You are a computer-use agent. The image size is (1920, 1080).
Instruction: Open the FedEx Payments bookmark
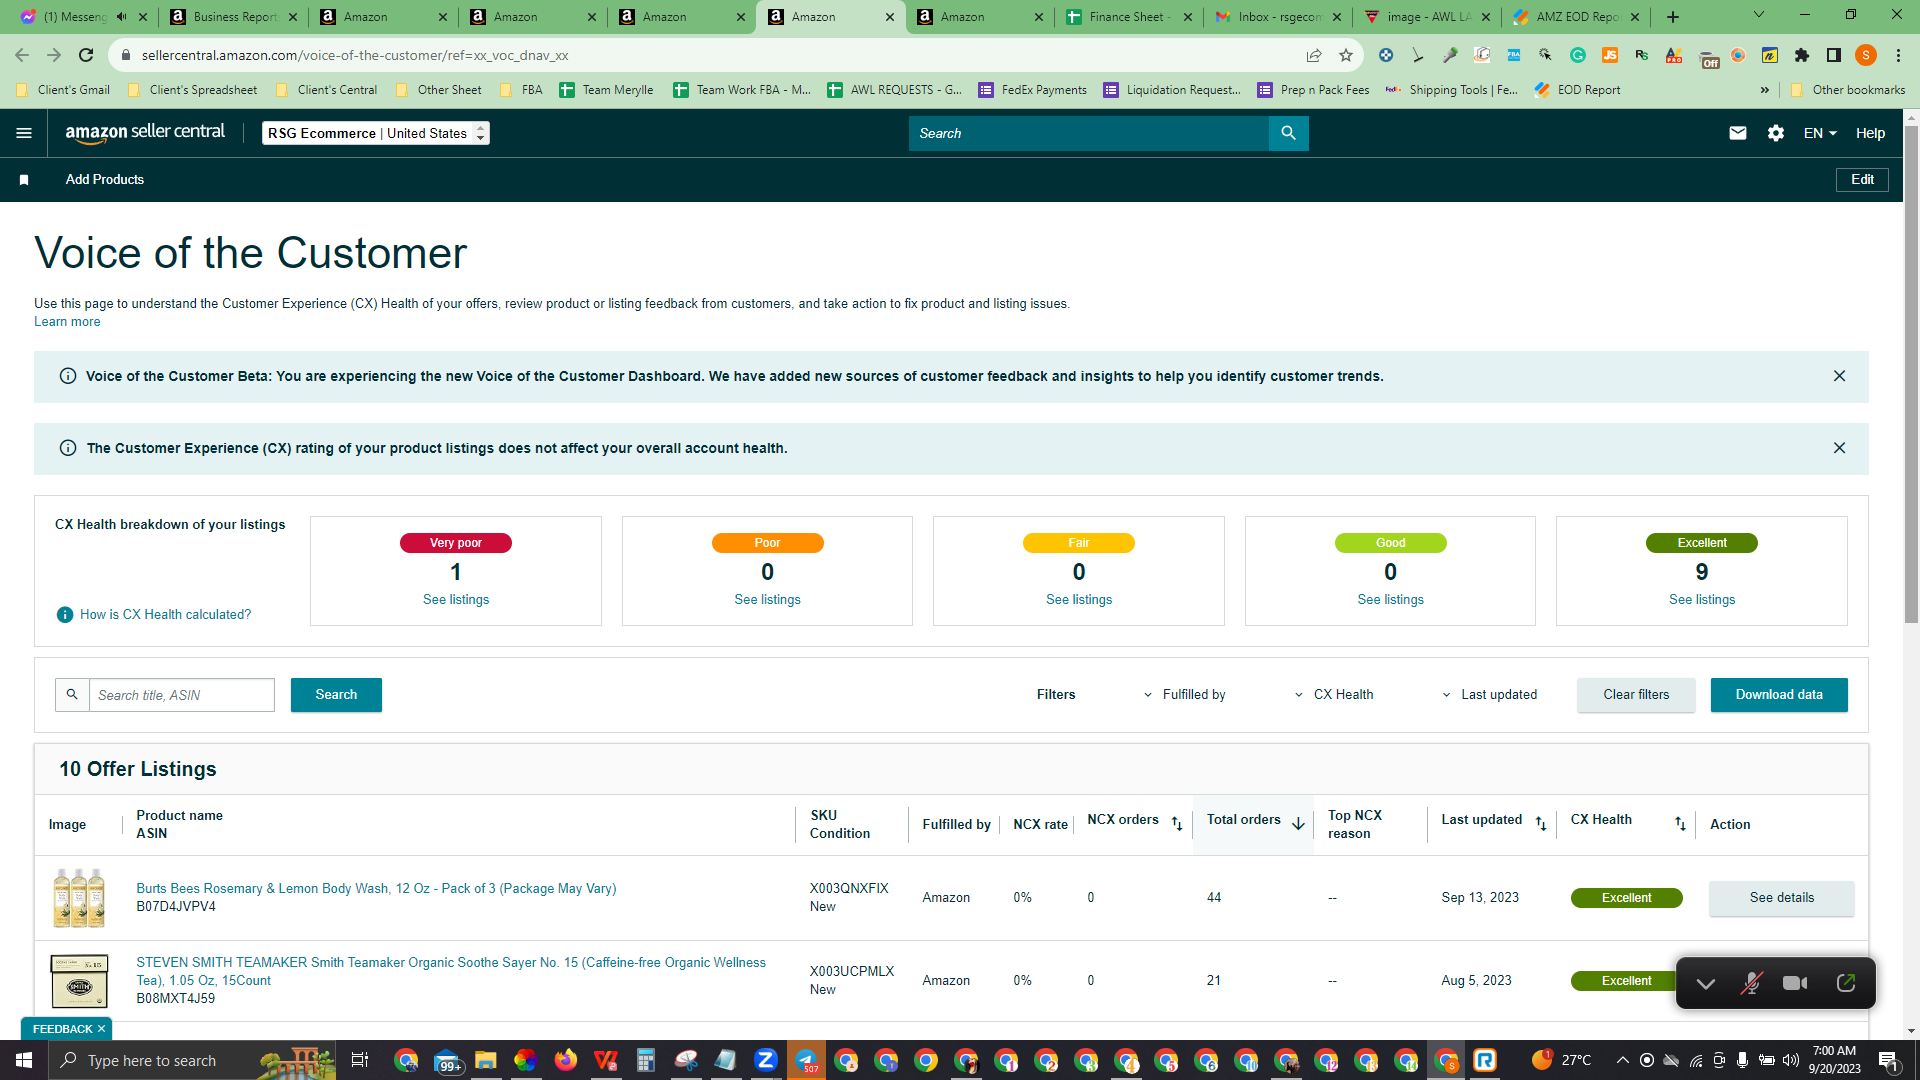pyautogui.click(x=1033, y=90)
